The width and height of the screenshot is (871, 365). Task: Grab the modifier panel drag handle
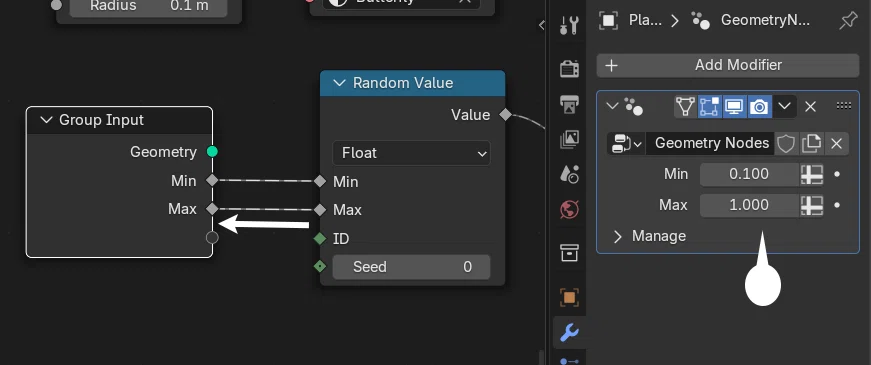844,106
